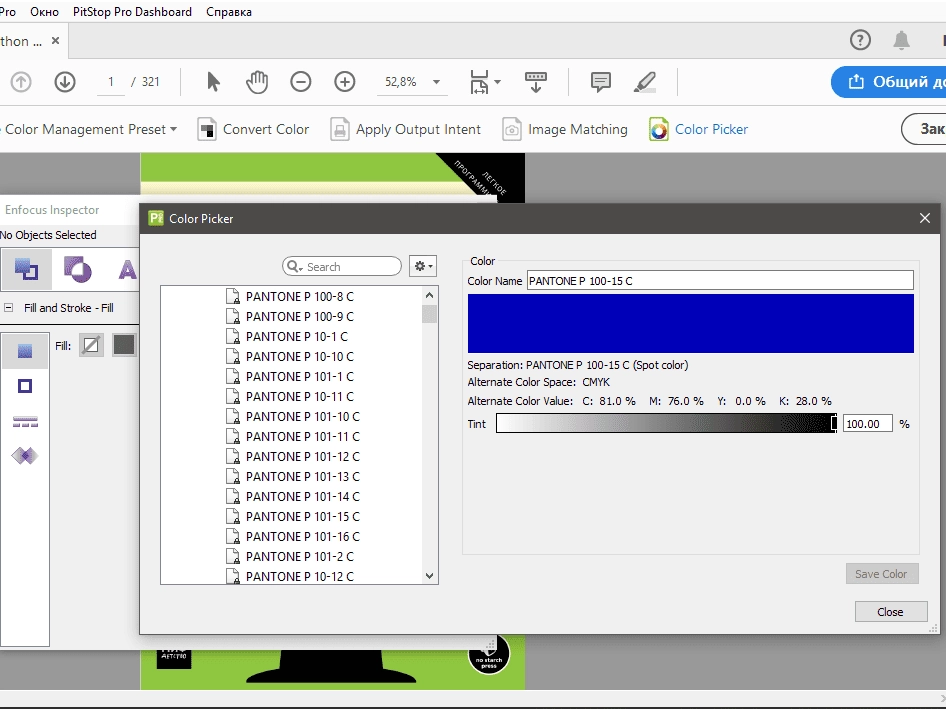
Task: Click Color Picker toolbar item
Action: click(x=699, y=130)
